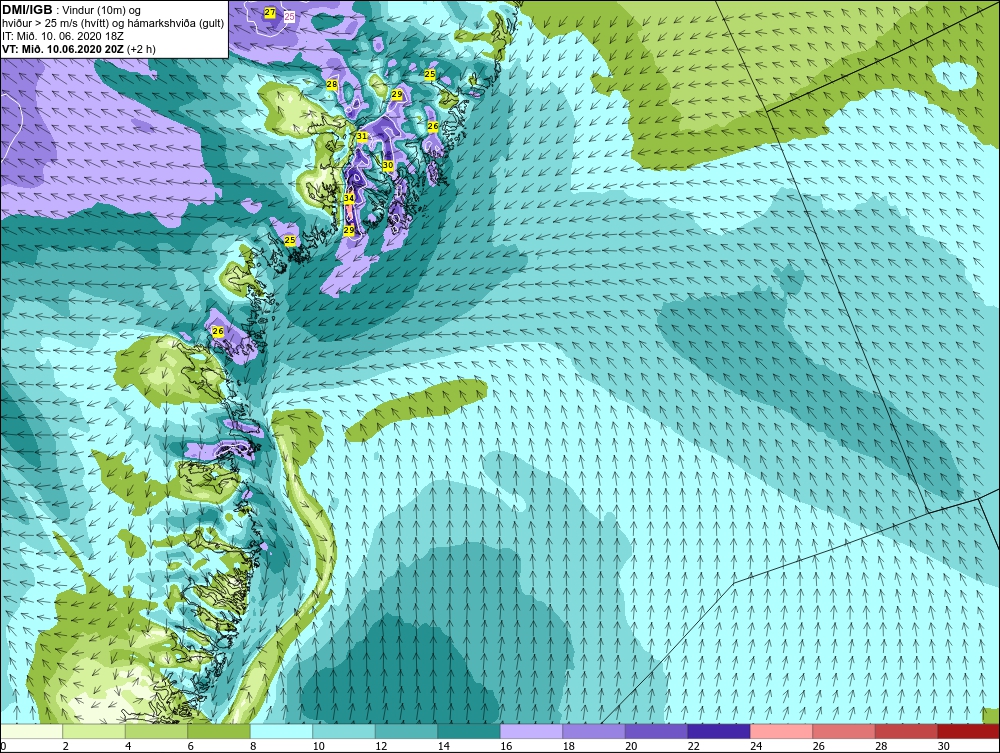Viewport: 1000px width, 753px height.
Task: Click the pale 0–2 m/s legend swatch
Action: pos(31,731)
